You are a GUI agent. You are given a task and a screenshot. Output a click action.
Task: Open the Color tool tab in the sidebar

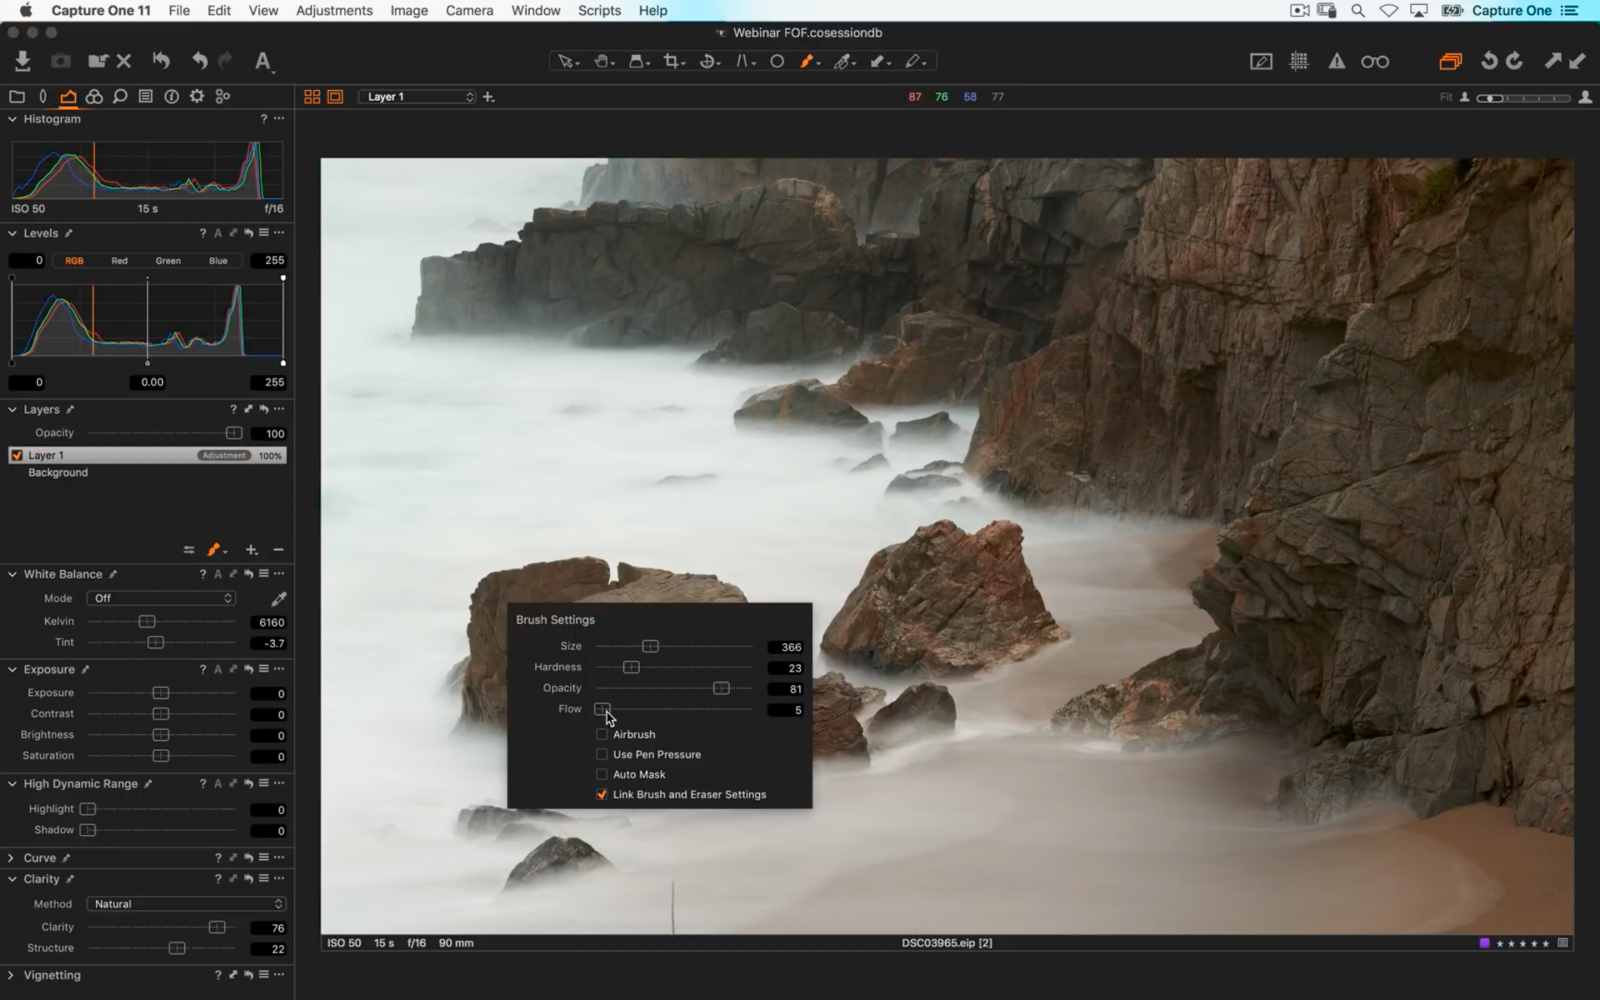94,96
